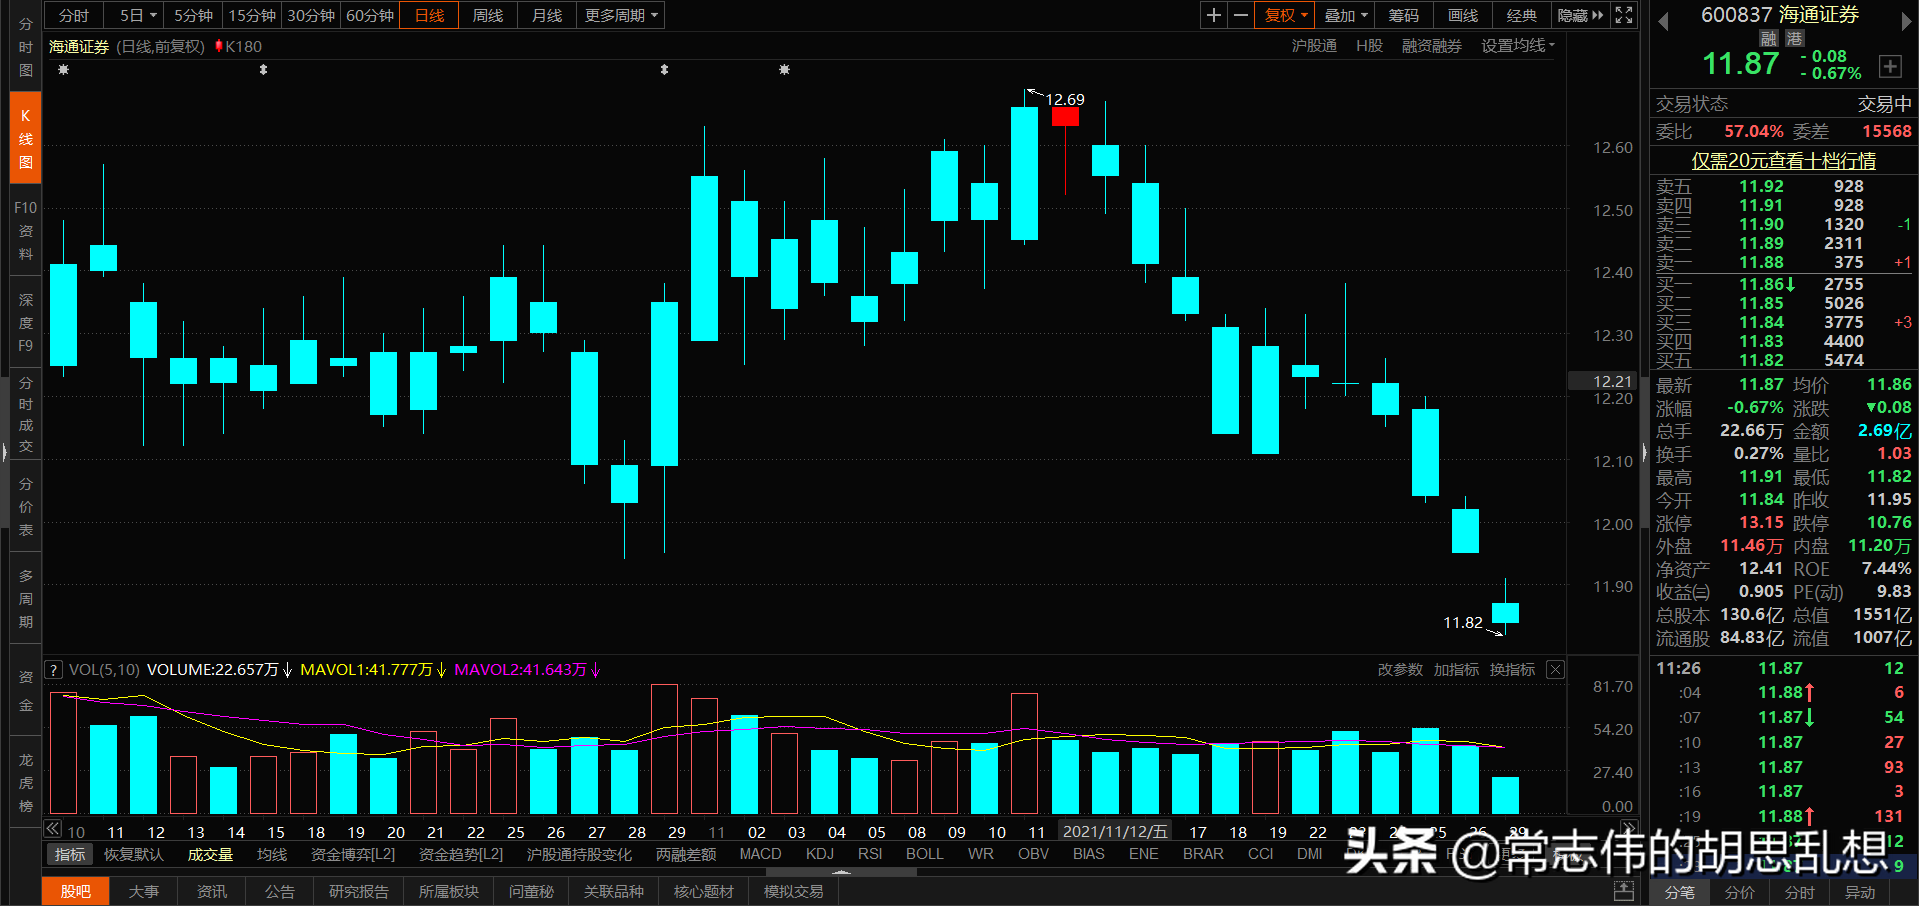Image resolution: width=1919 pixels, height=906 pixels.
Task: Open the 股吧 tab at bottom
Action: pyautogui.click(x=75, y=891)
